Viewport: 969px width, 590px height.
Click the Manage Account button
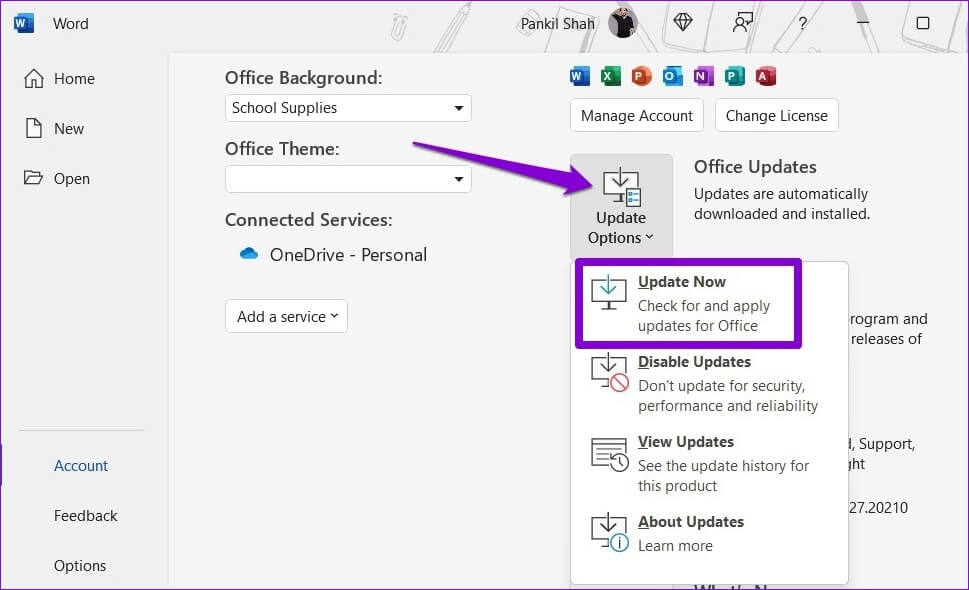637,116
